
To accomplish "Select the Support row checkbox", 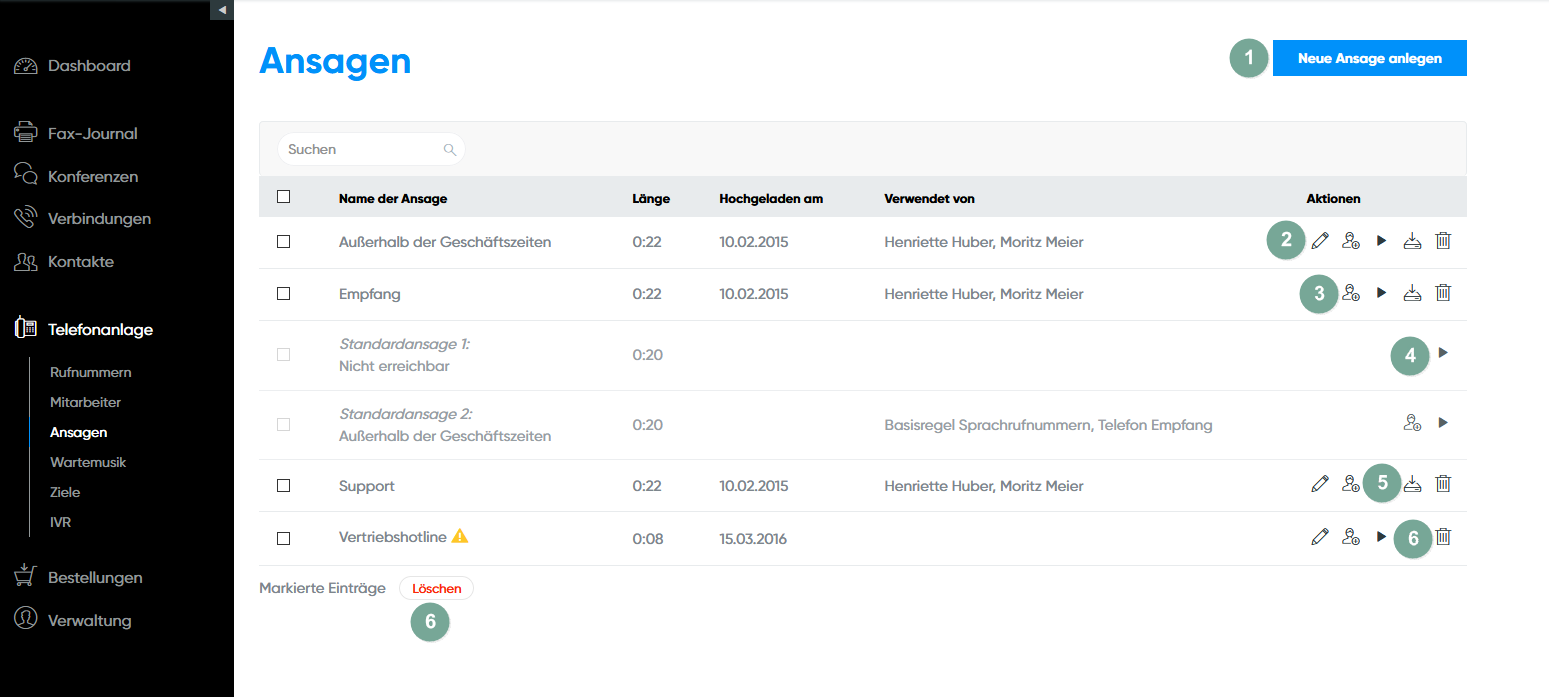I will click(284, 486).
